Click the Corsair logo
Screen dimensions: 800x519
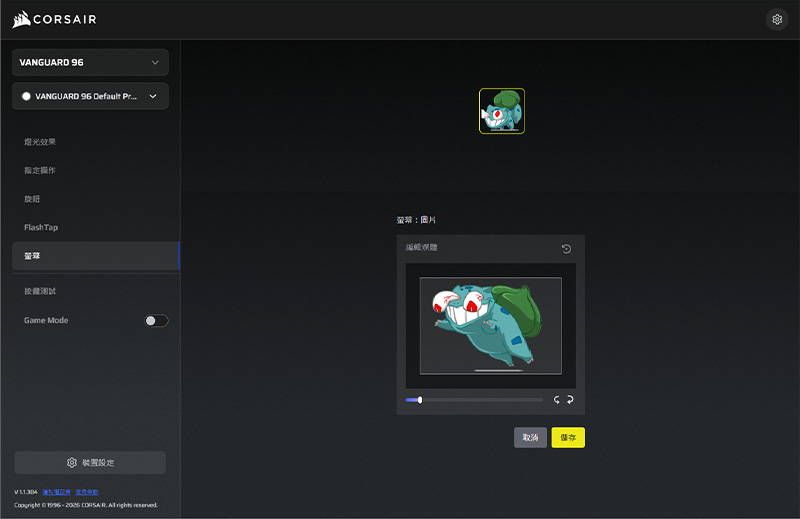[x=55, y=19]
